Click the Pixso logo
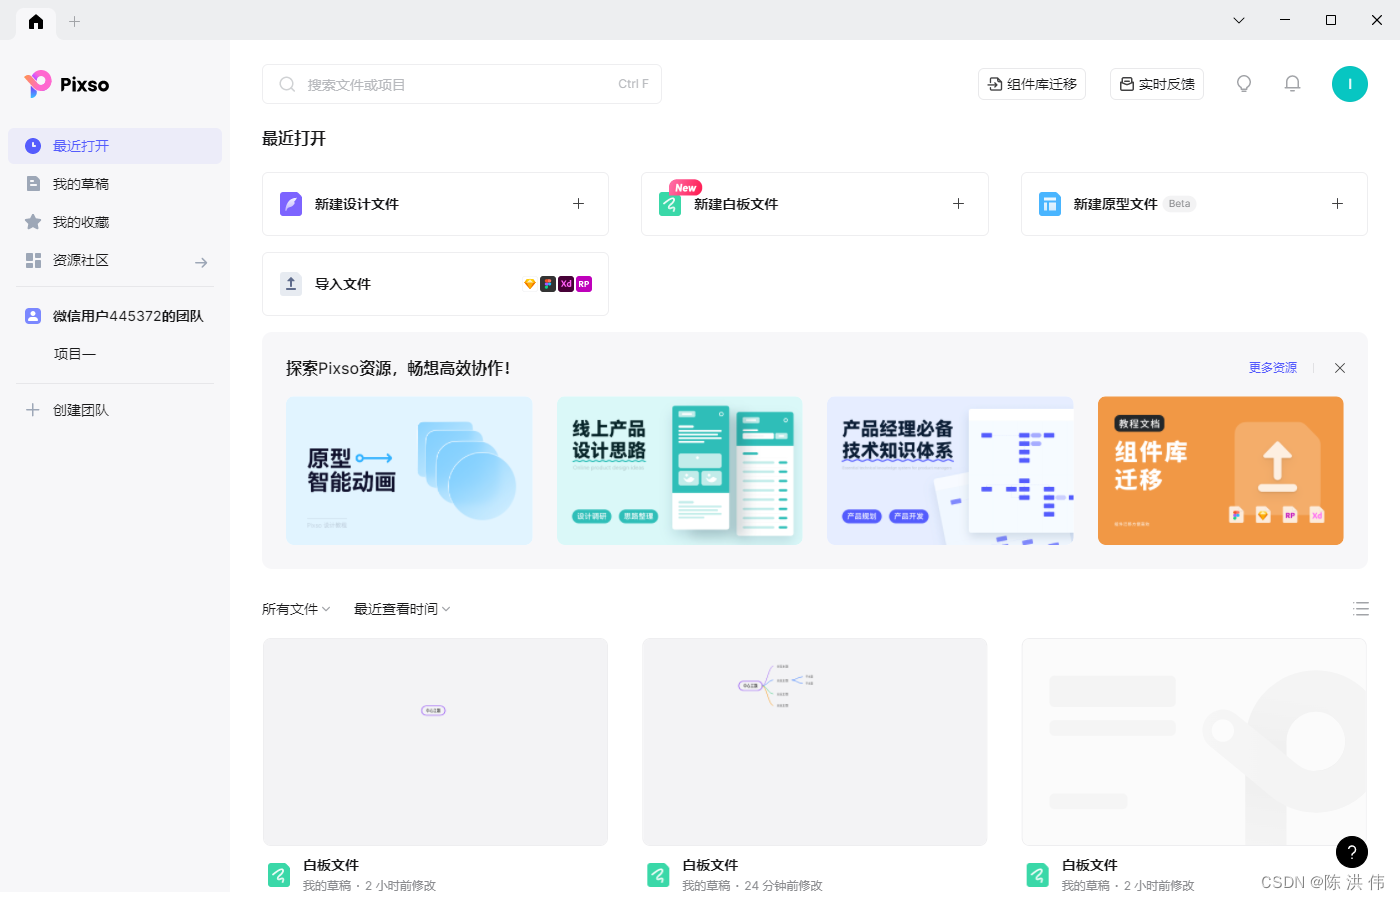This screenshot has width=1400, height=900. click(67, 84)
